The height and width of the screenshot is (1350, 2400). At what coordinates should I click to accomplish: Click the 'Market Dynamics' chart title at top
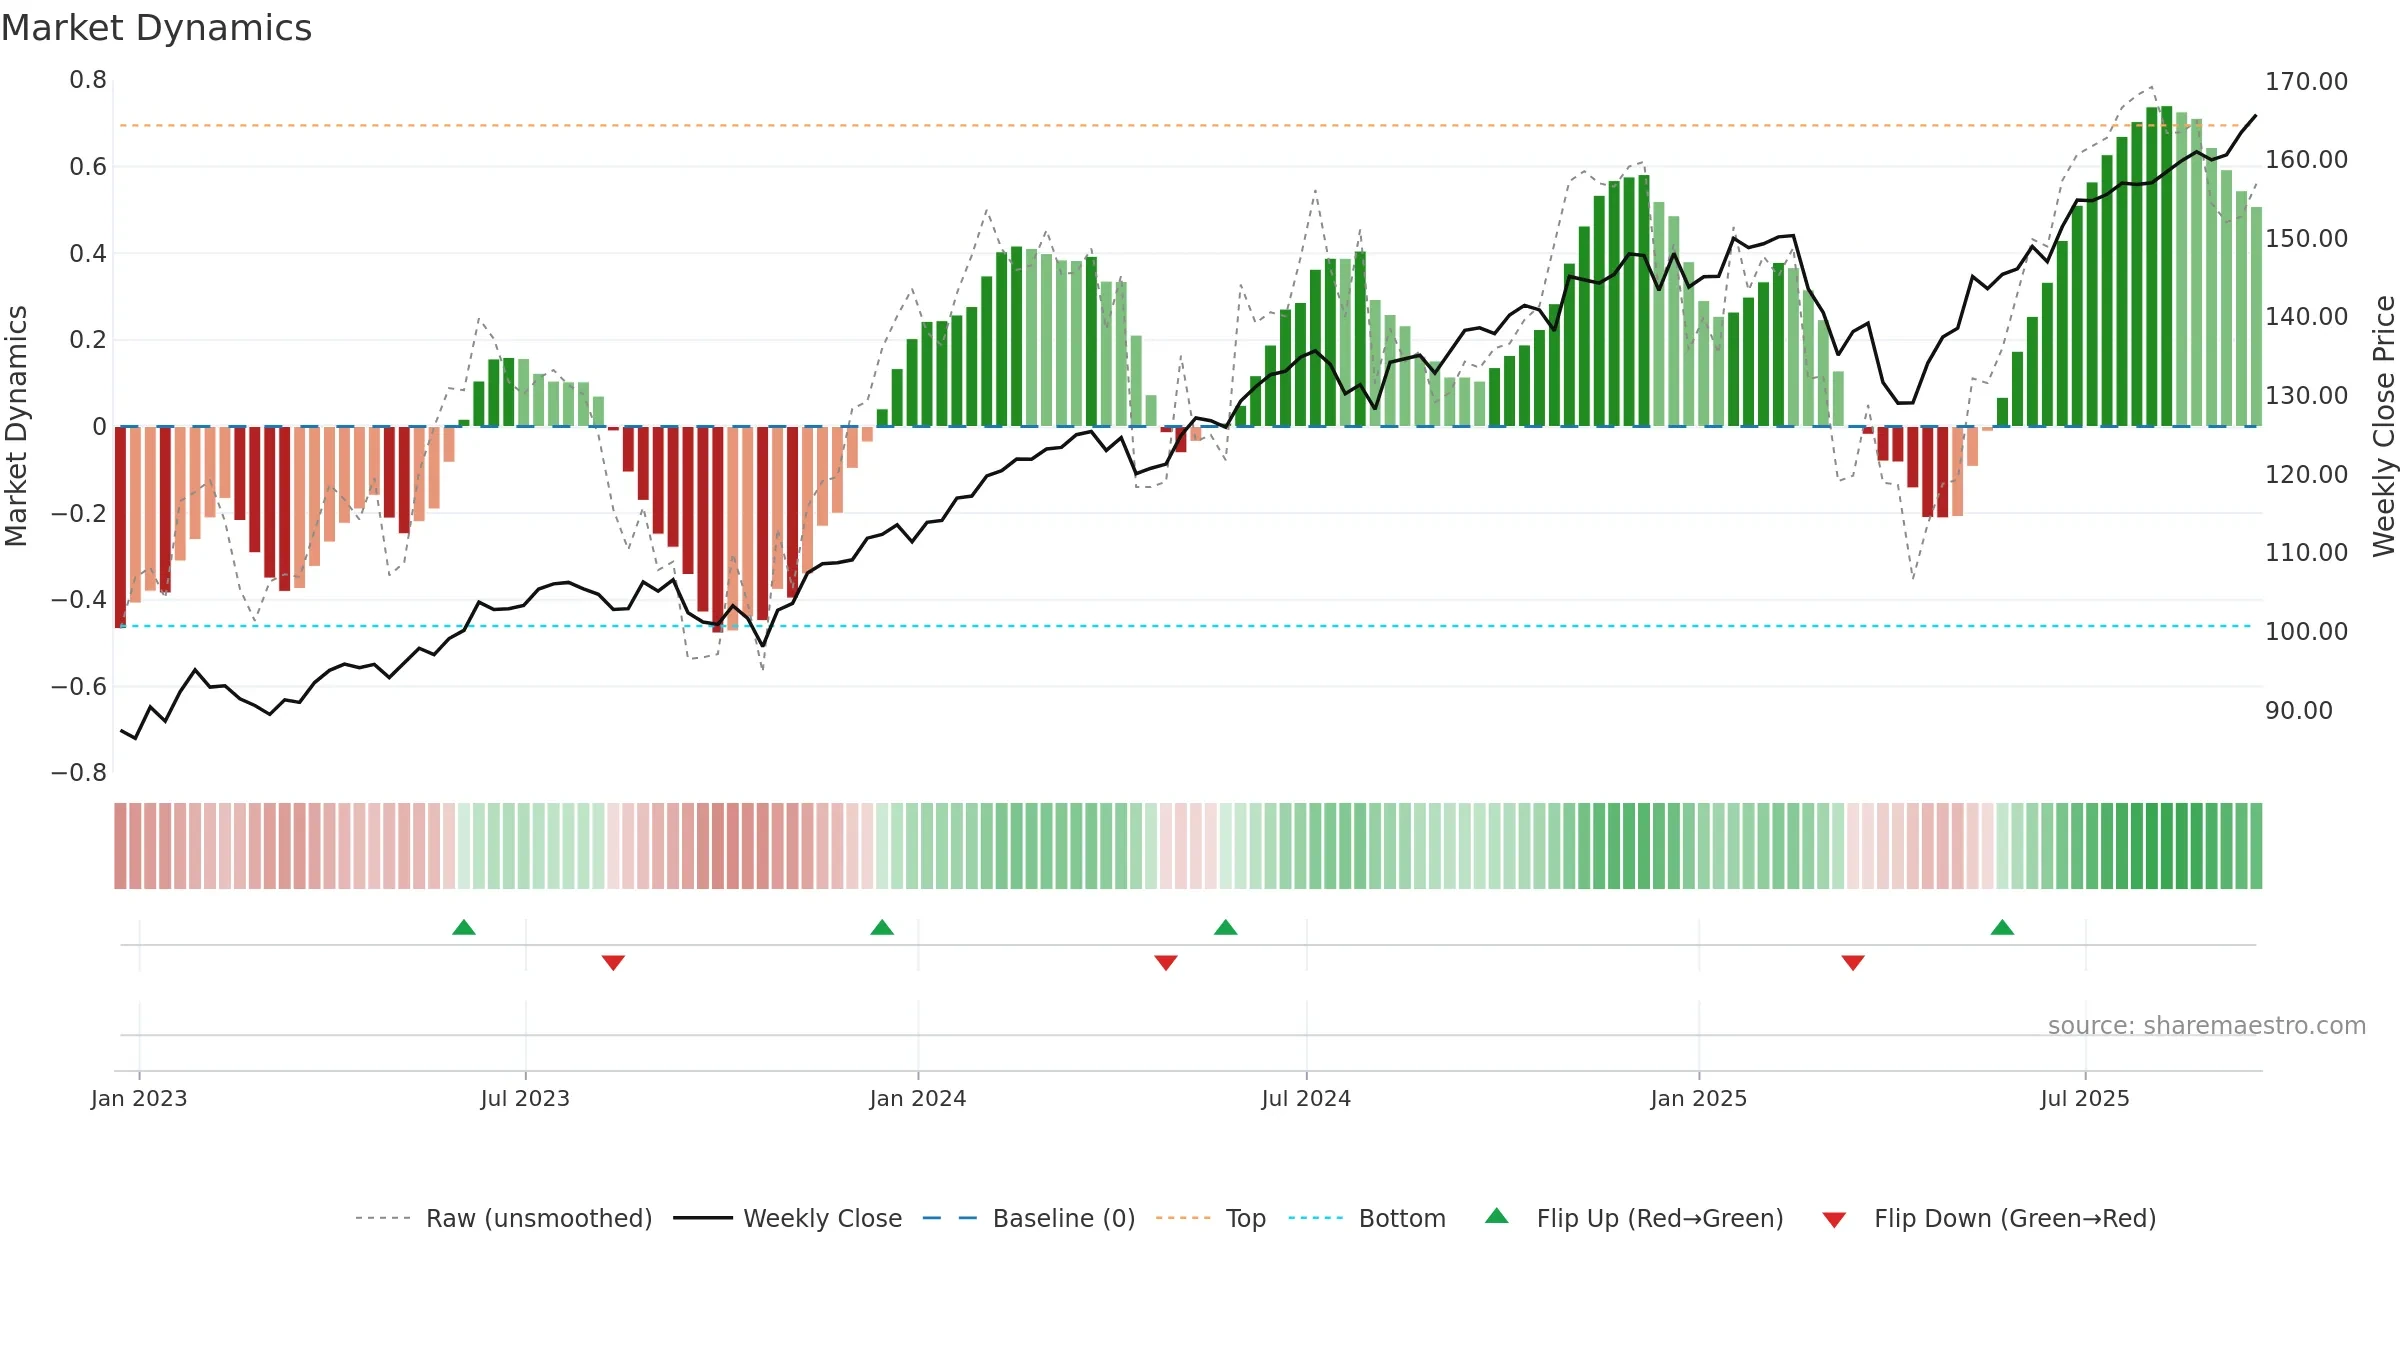pos(157,28)
